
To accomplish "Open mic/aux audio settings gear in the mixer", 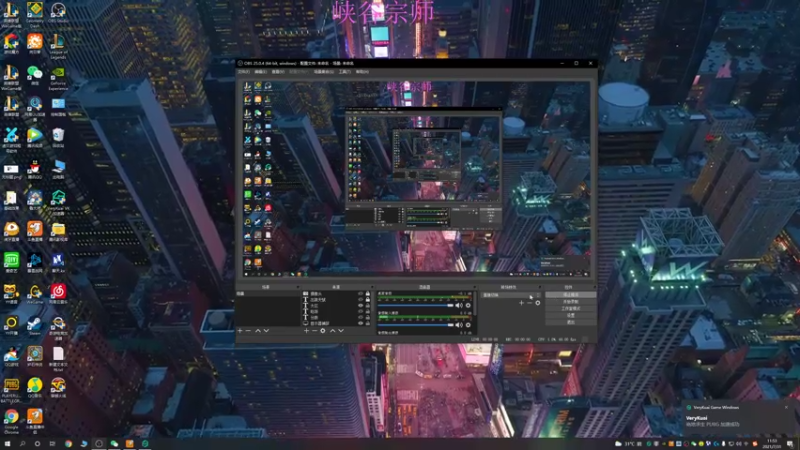I will [468, 325].
